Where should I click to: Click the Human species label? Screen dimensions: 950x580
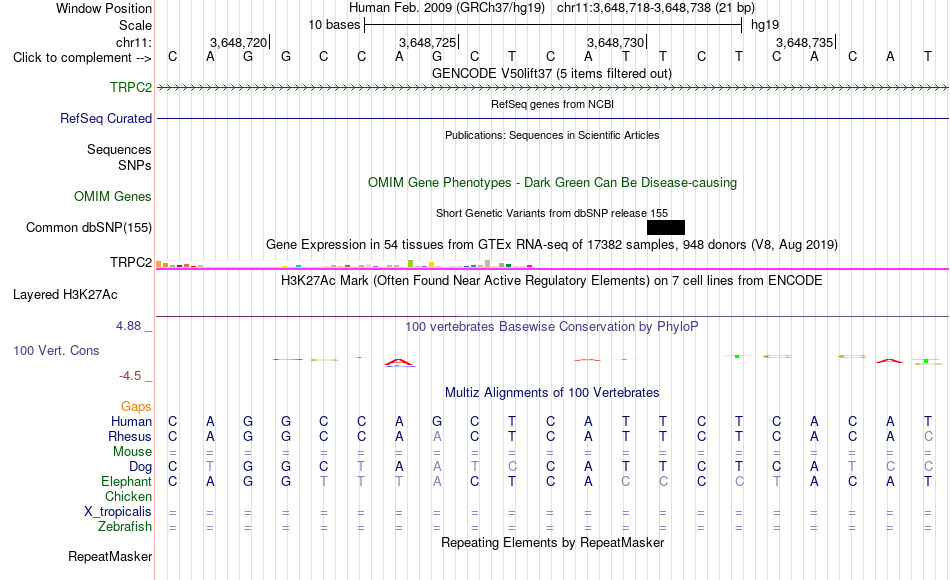pos(131,421)
